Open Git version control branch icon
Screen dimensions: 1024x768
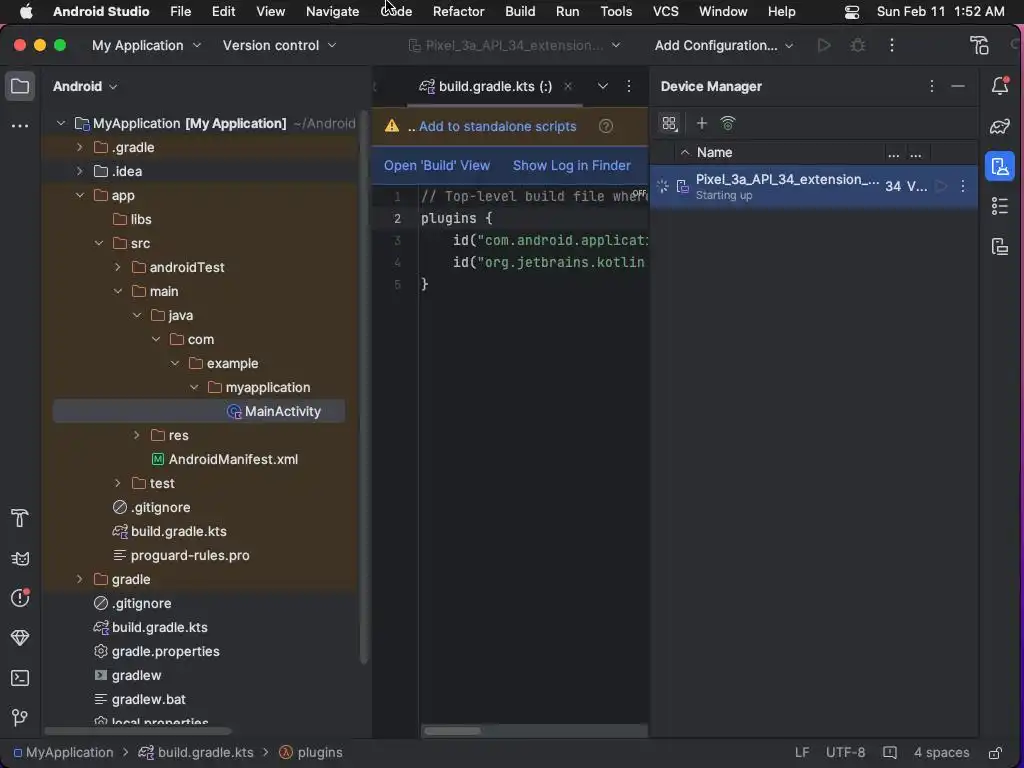point(20,718)
